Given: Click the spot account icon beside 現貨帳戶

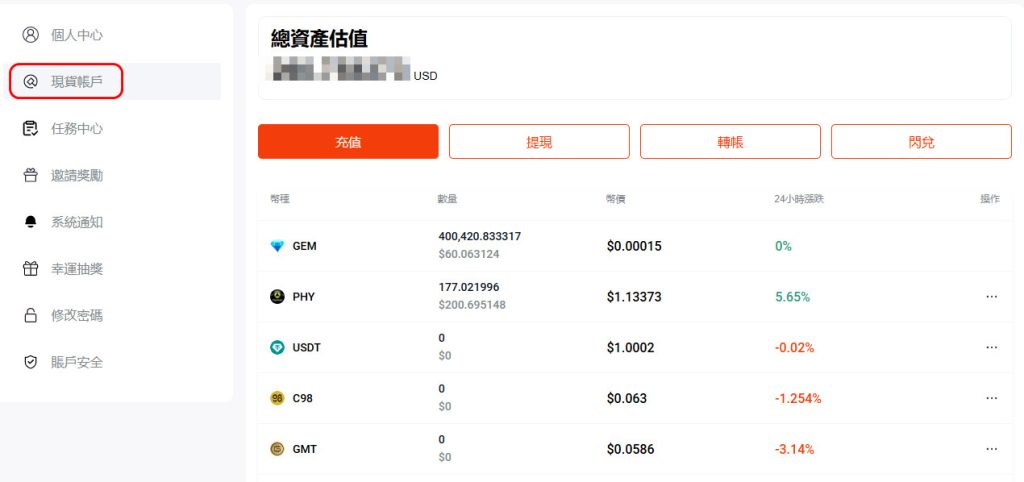Looking at the screenshot, I should pyautogui.click(x=31, y=82).
